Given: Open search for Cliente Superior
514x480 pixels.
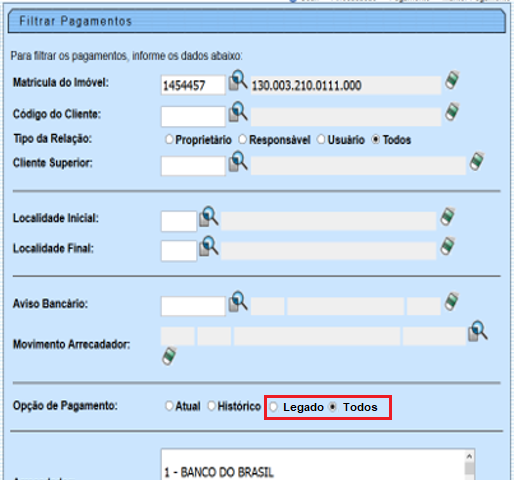Looking at the screenshot, I should point(238,161).
